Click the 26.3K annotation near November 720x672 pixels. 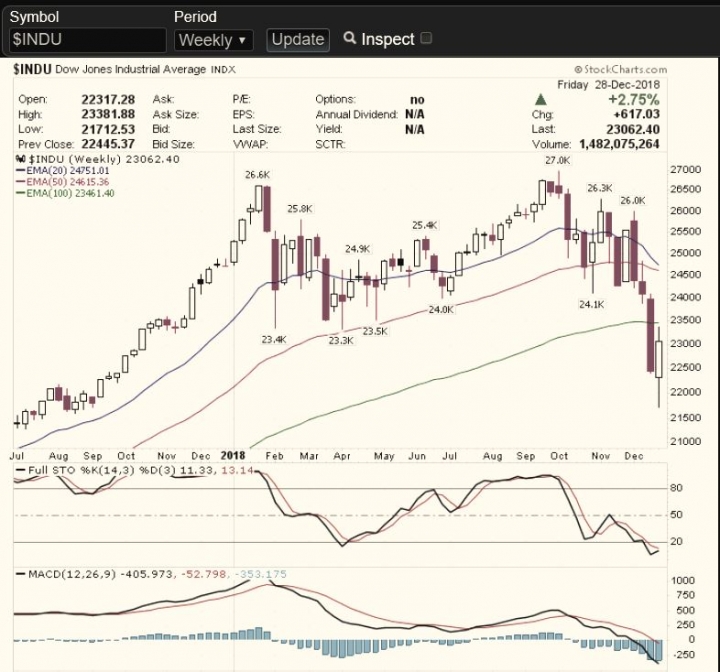coord(600,188)
